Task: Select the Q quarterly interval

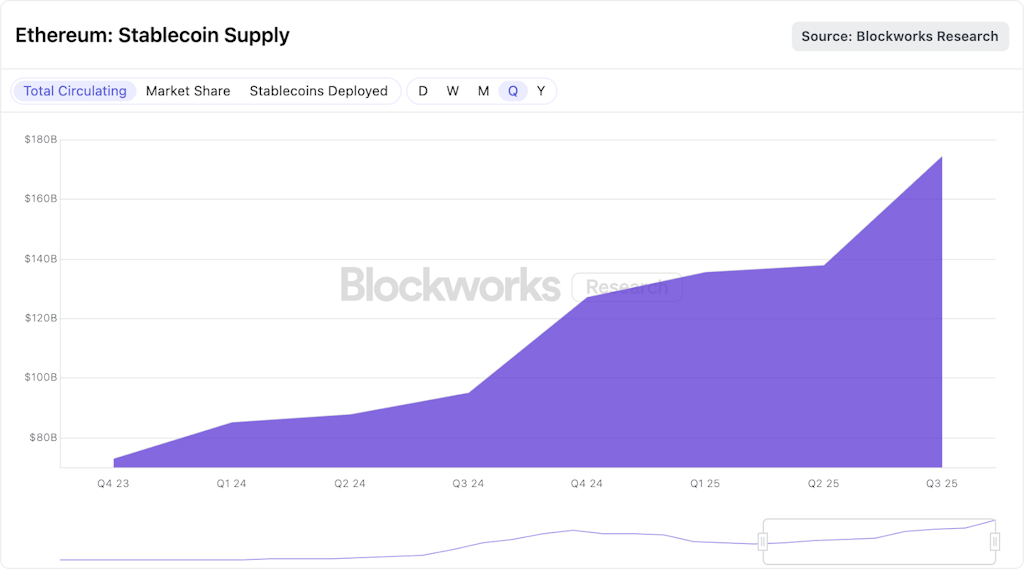Action: tap(513, 91)
